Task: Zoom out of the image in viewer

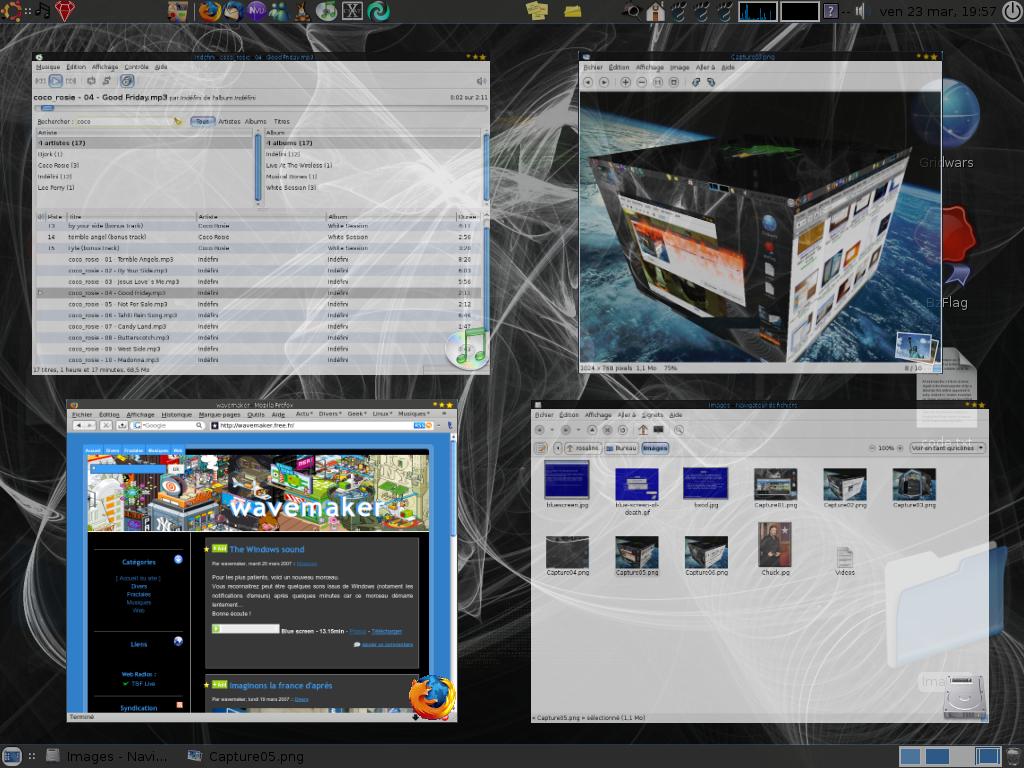Action: [641, 82]
